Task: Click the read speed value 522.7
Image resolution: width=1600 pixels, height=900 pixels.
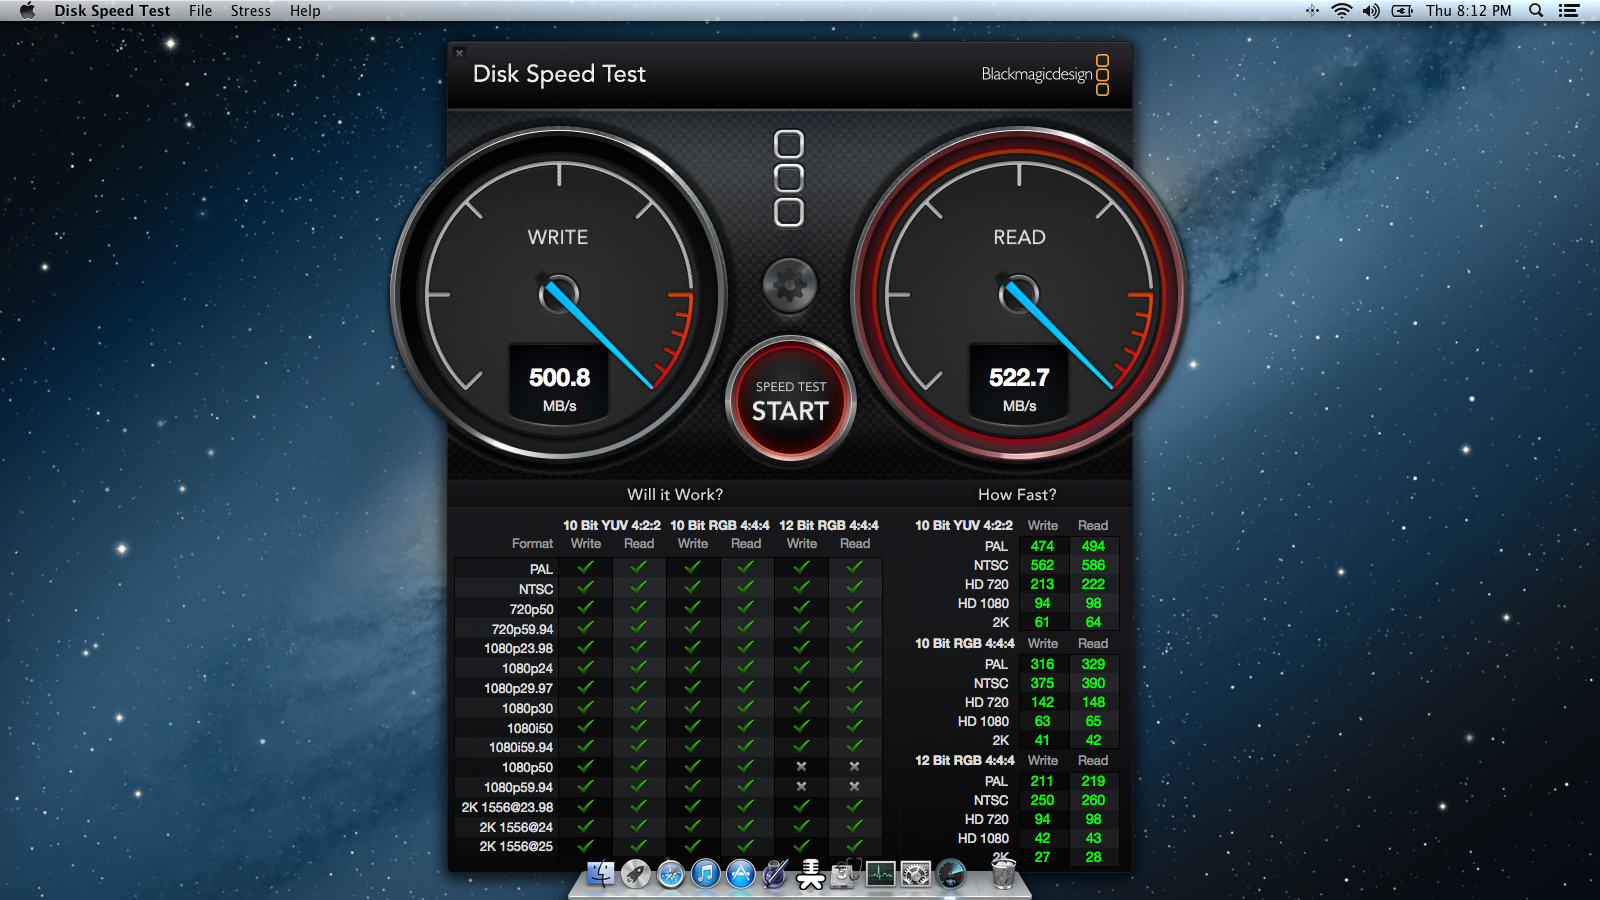Action: click(1019, 378)
